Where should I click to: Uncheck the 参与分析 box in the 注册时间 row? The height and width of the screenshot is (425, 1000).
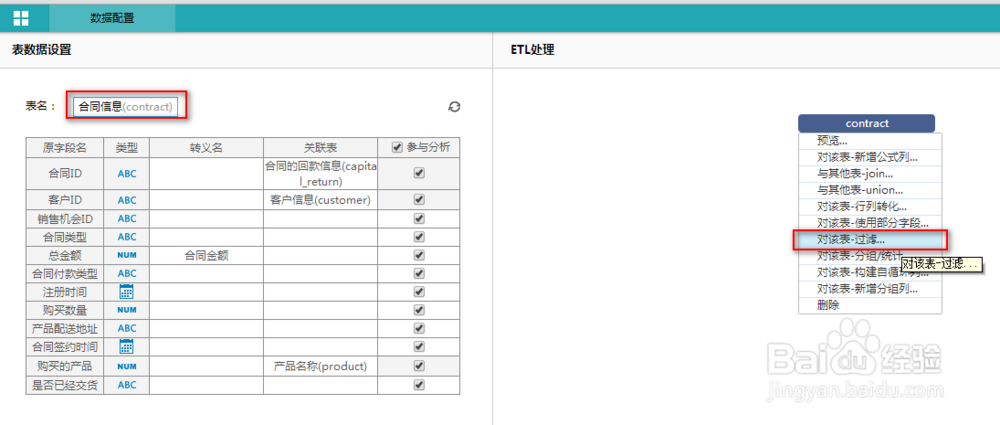[x=419, y=292]
